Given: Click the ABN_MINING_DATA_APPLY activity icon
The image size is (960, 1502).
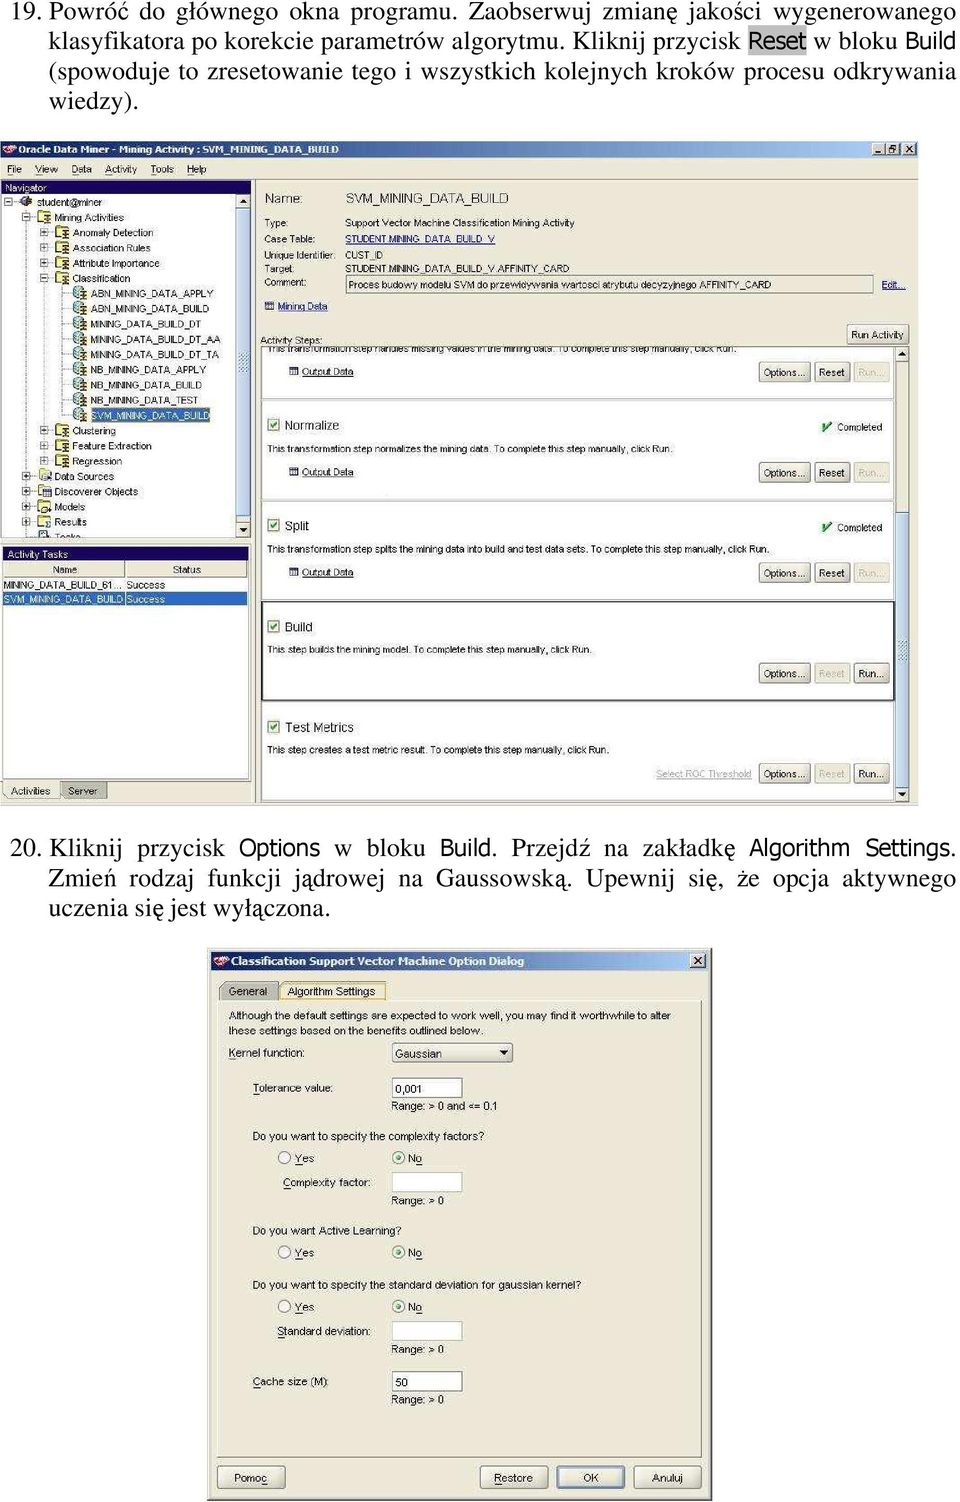Looking at the screenshot, I should 80,293.
